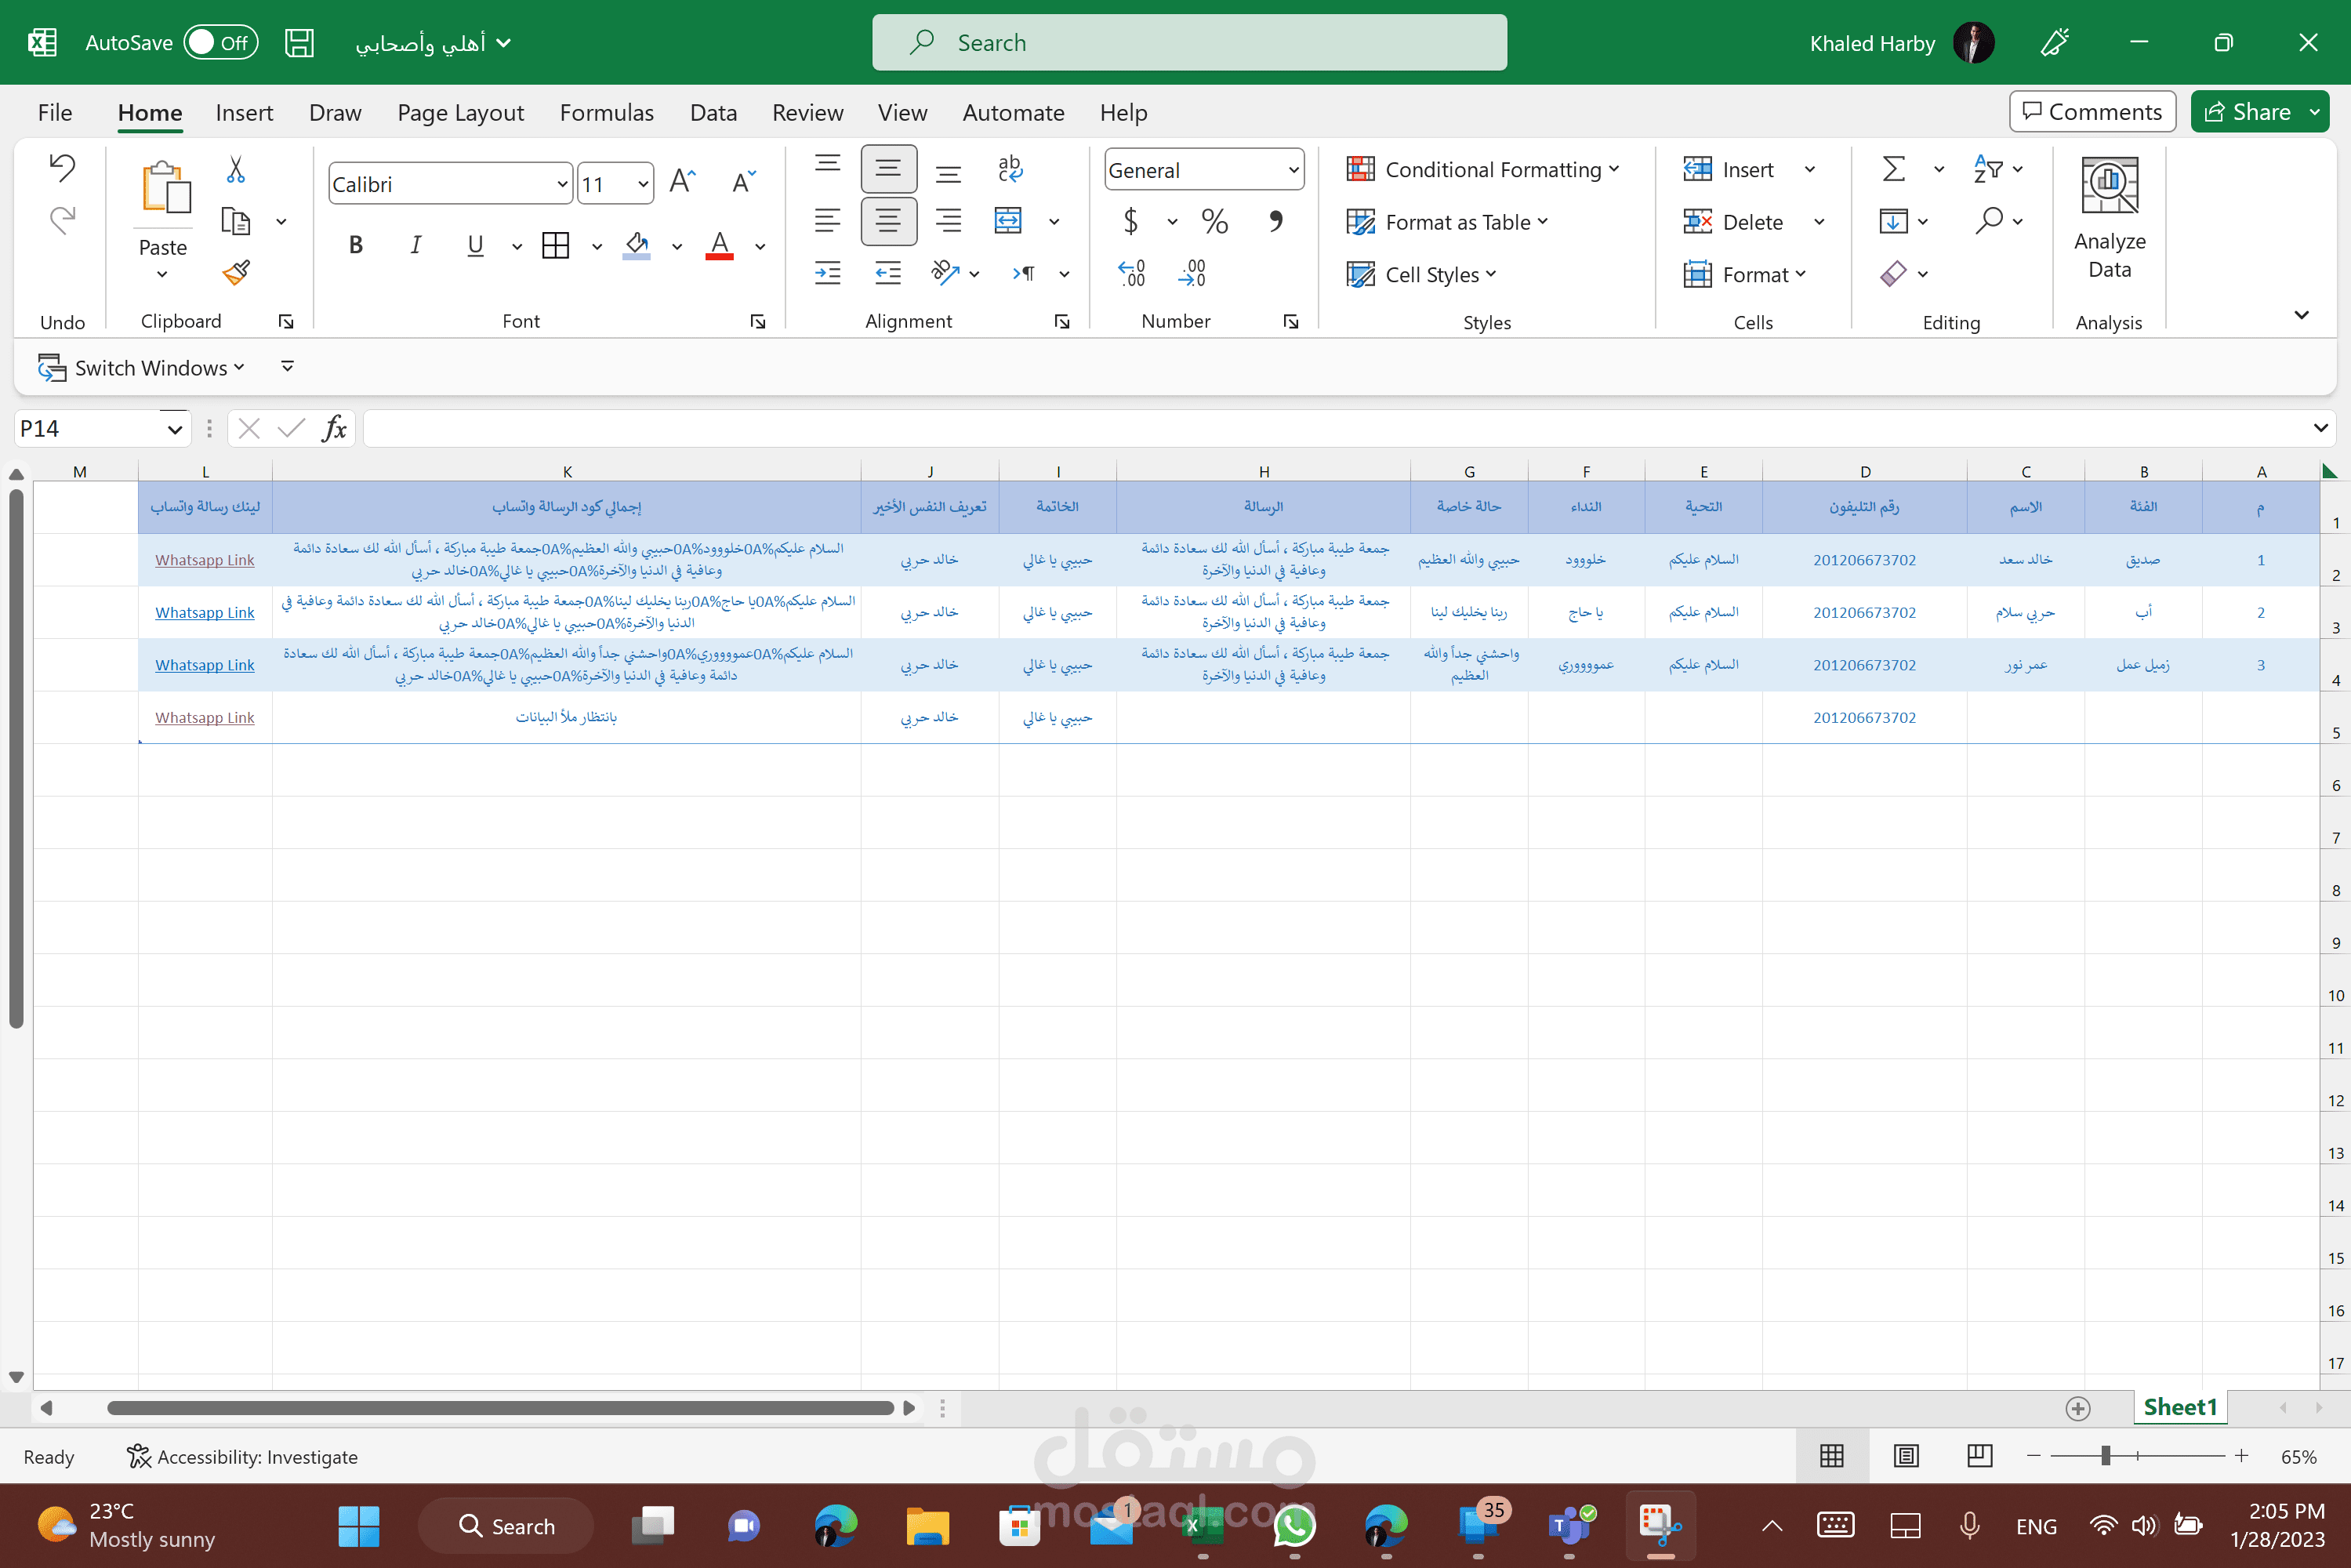Open the first Whatsapp Link in row 2

point(204,560)
